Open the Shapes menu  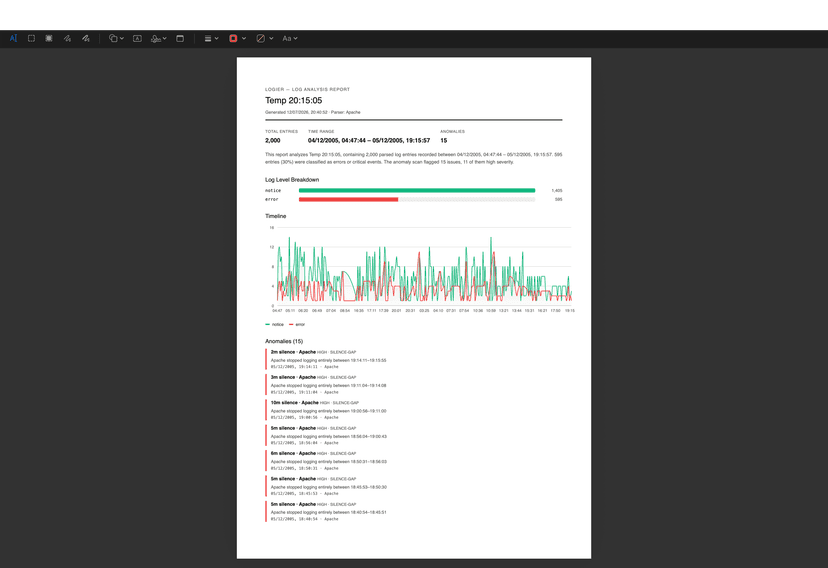click(x=116, y=38)
